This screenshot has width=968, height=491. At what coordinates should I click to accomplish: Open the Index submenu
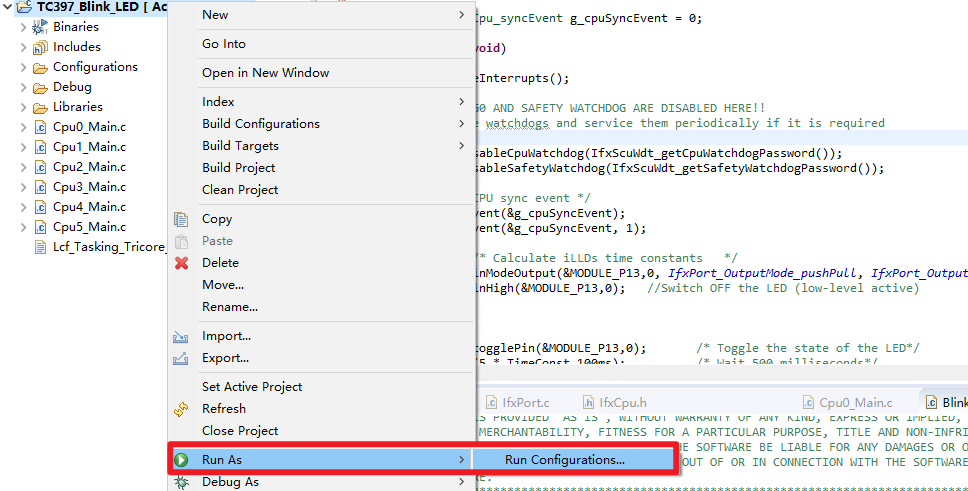pyautogui.click(x=321, y=102)
